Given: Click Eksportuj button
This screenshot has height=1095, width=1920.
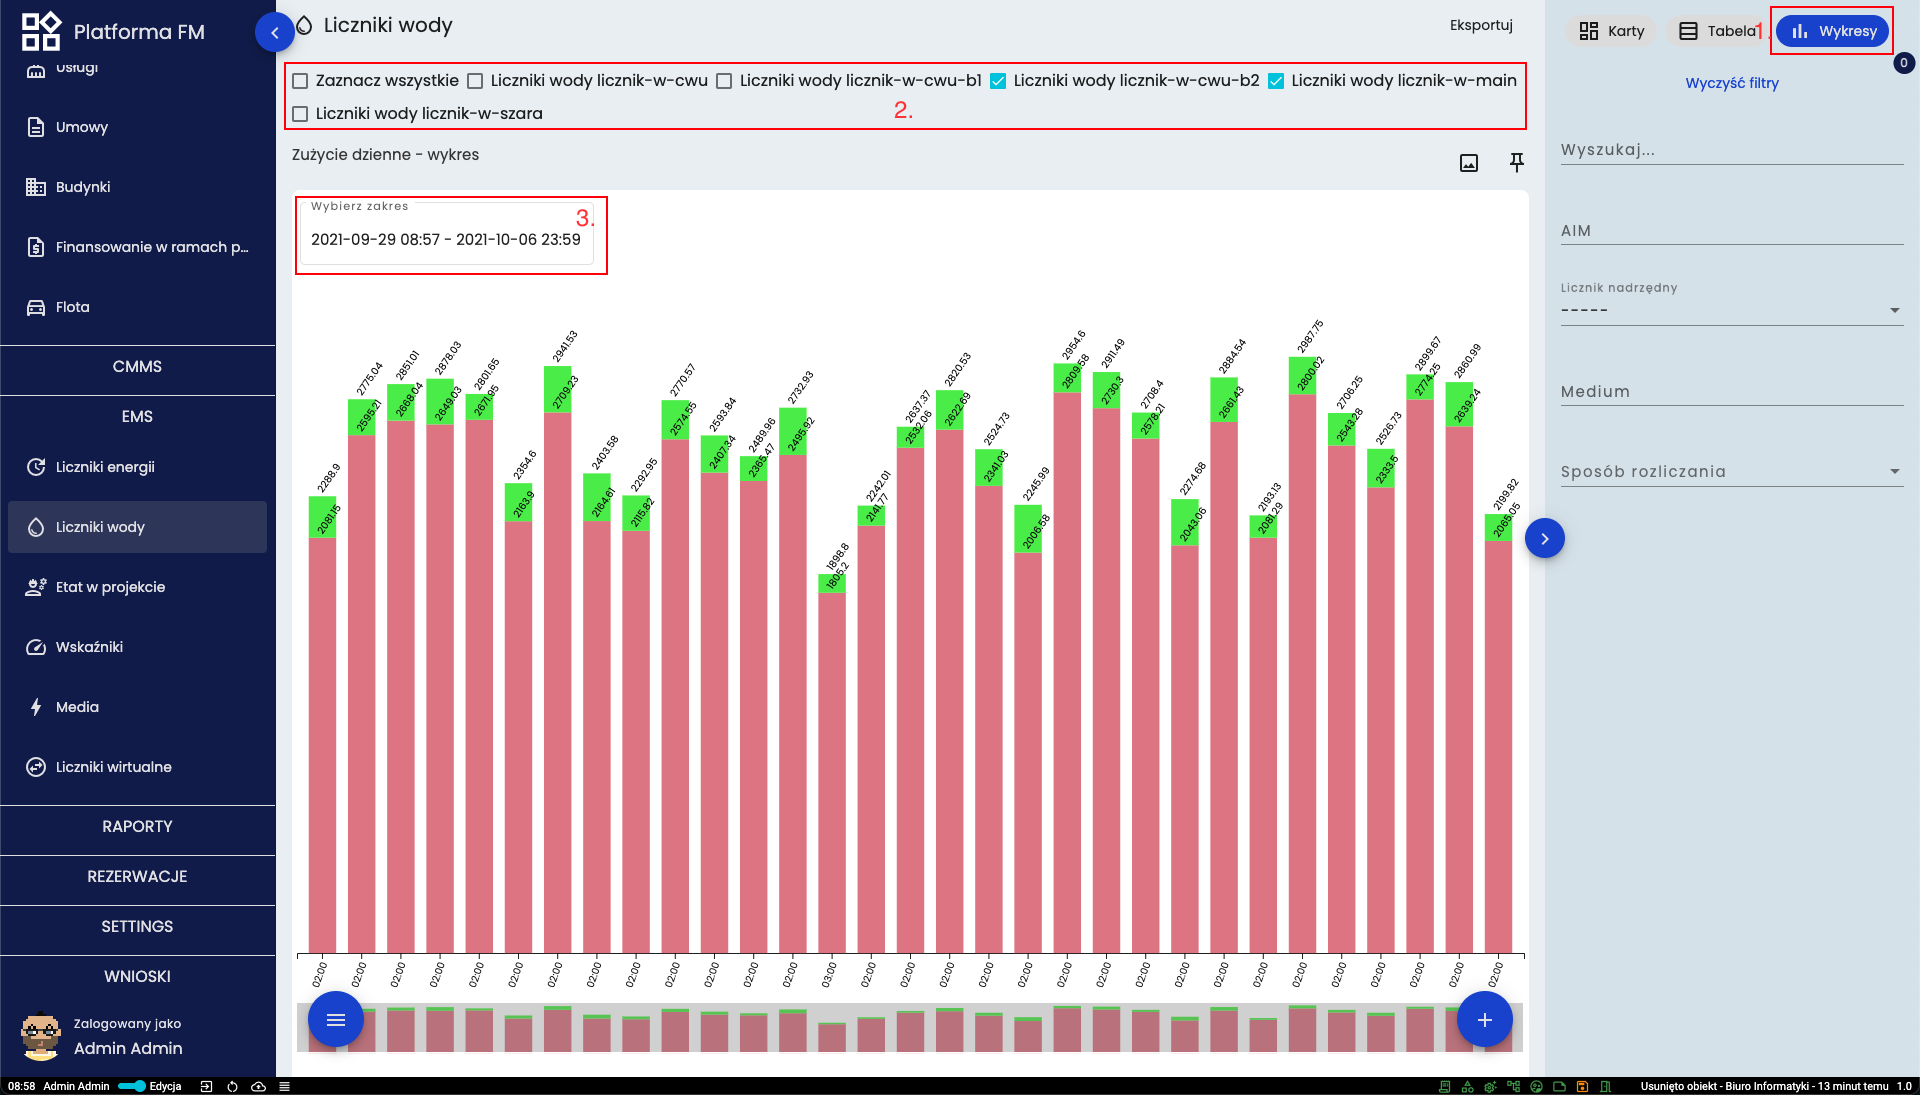Looking at the screenshot, I should [1481, 25].
